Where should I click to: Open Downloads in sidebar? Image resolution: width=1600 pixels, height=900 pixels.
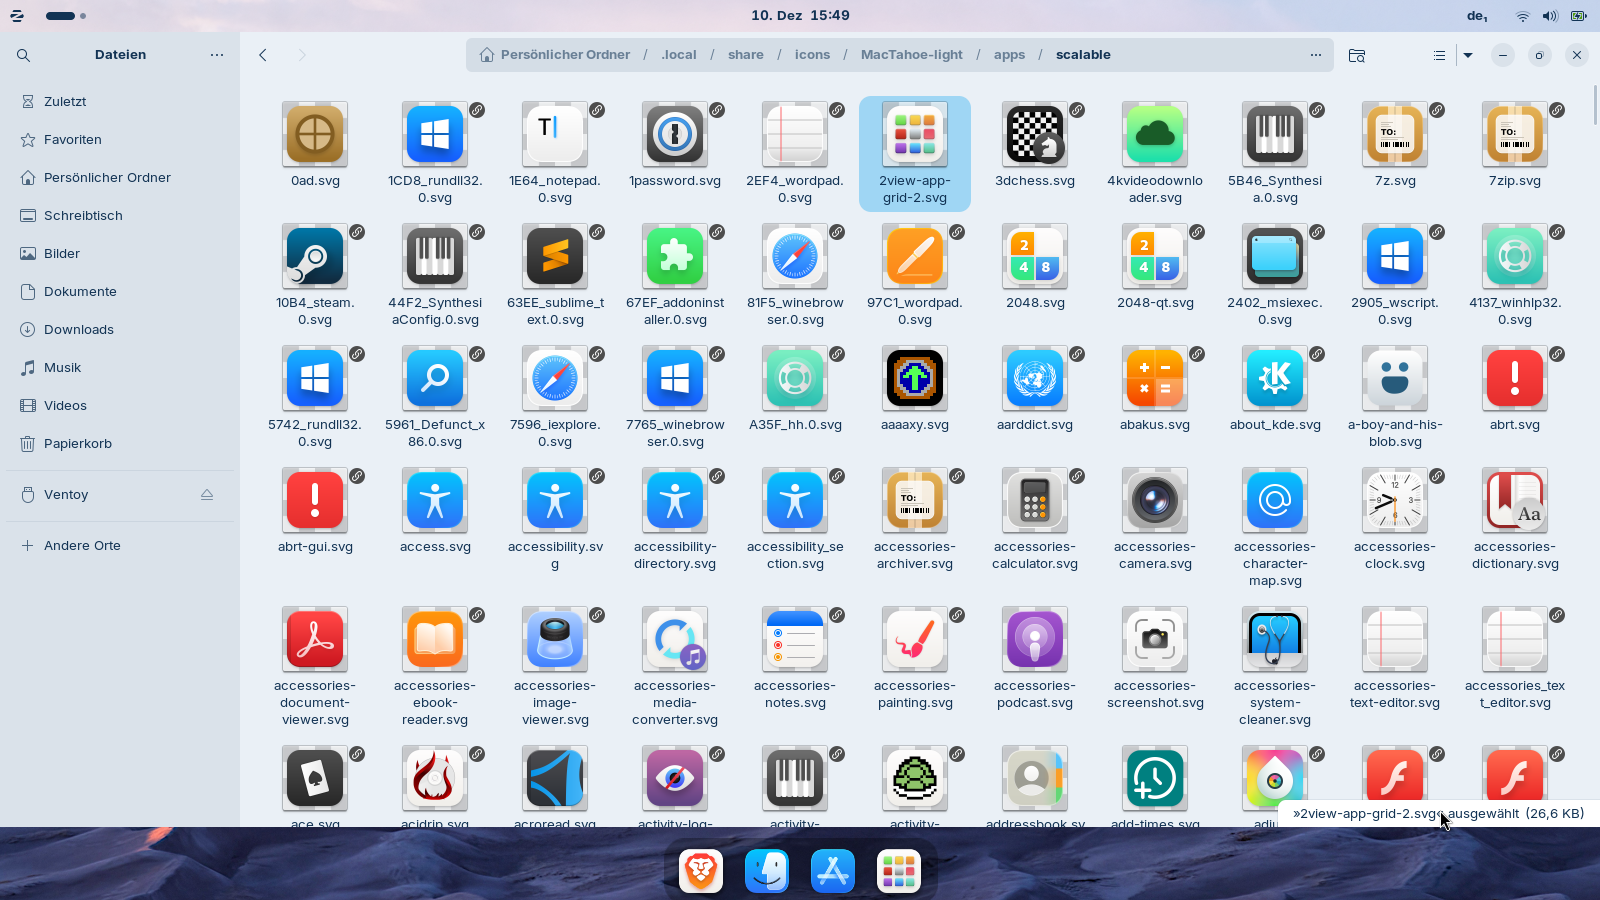click(x=79, y=329)
